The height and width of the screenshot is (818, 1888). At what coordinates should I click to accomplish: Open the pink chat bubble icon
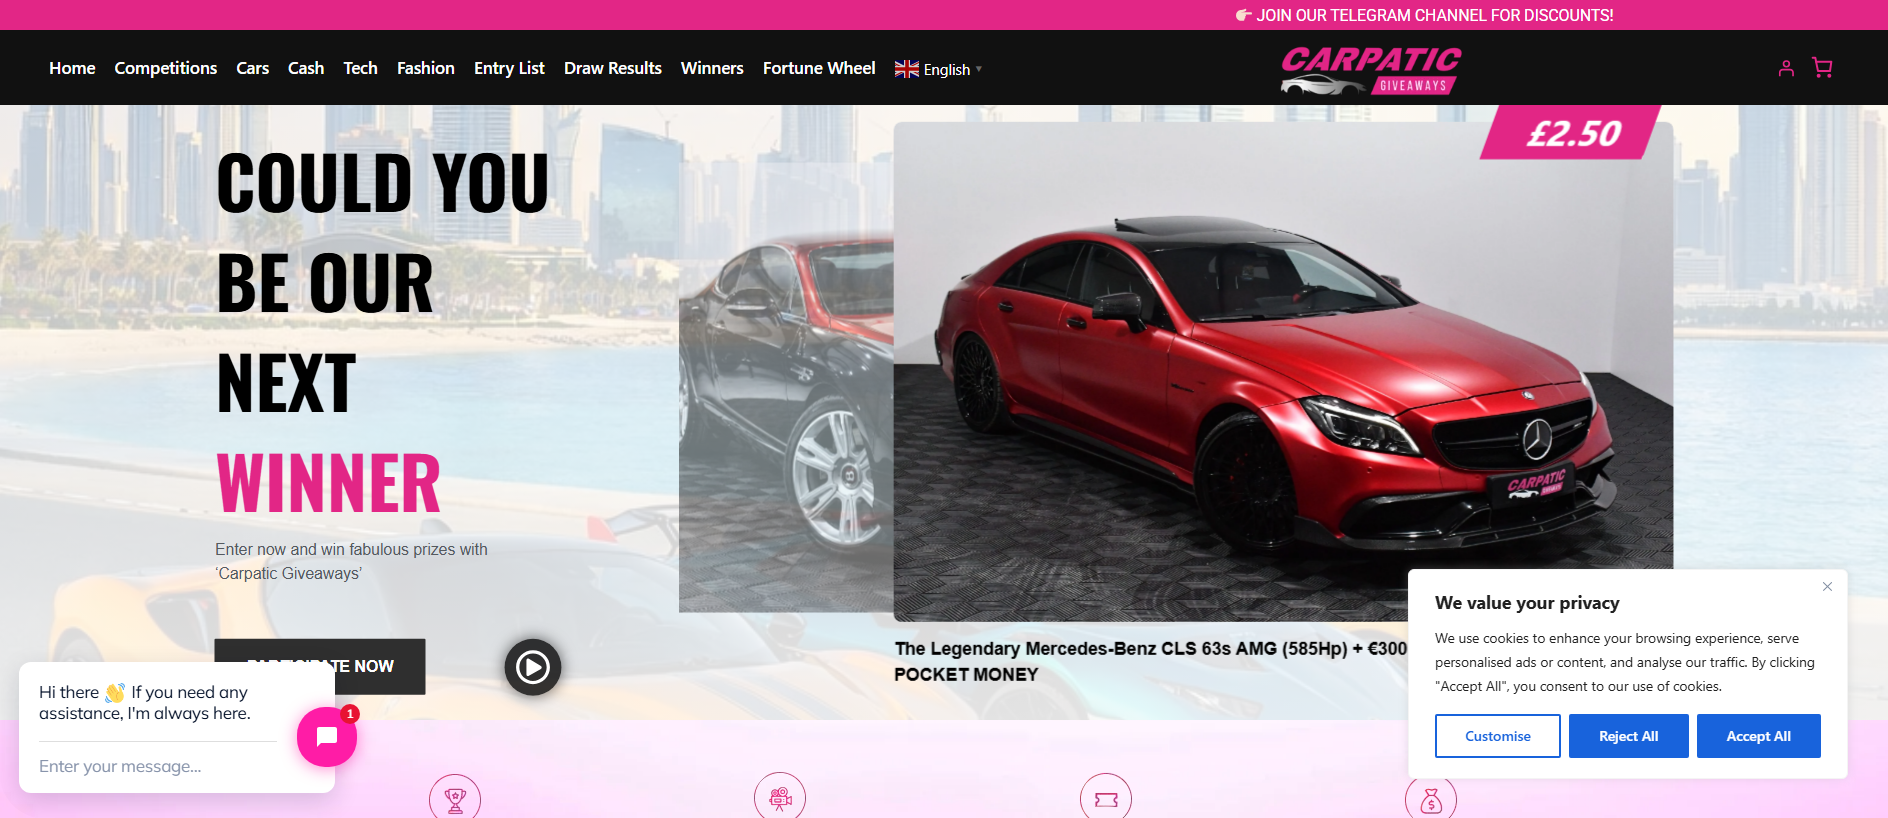click(327, 737)
